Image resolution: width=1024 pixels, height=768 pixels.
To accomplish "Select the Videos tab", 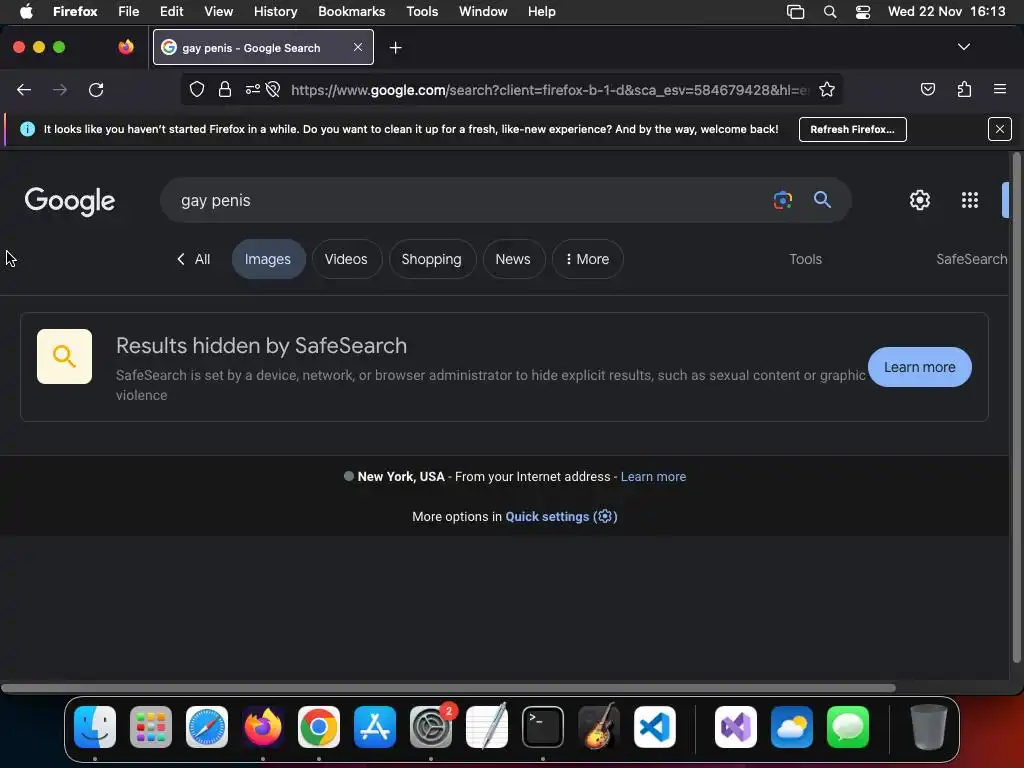I will point(346,259).
